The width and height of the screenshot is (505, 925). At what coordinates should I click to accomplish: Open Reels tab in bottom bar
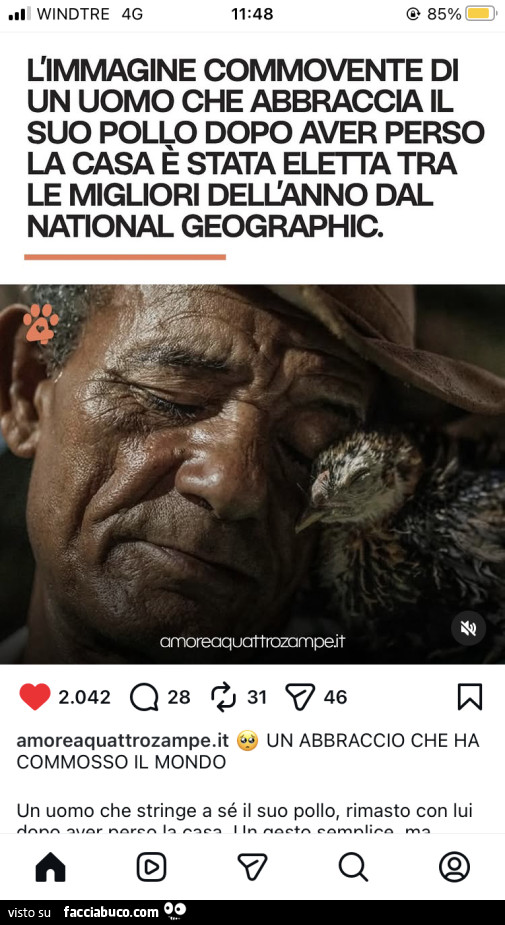152,867
